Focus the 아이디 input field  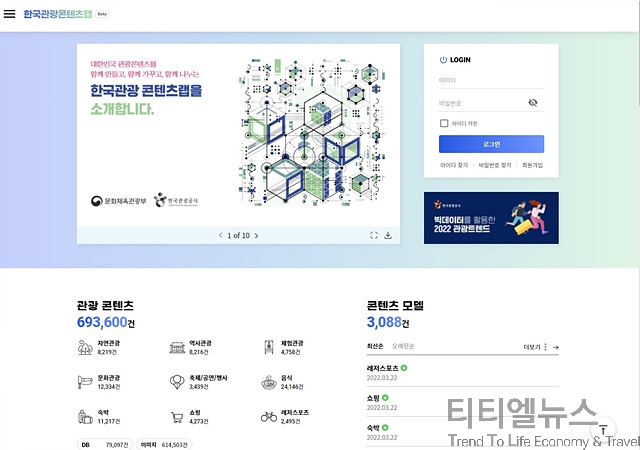pyautogui.click(x=491, y=80)
